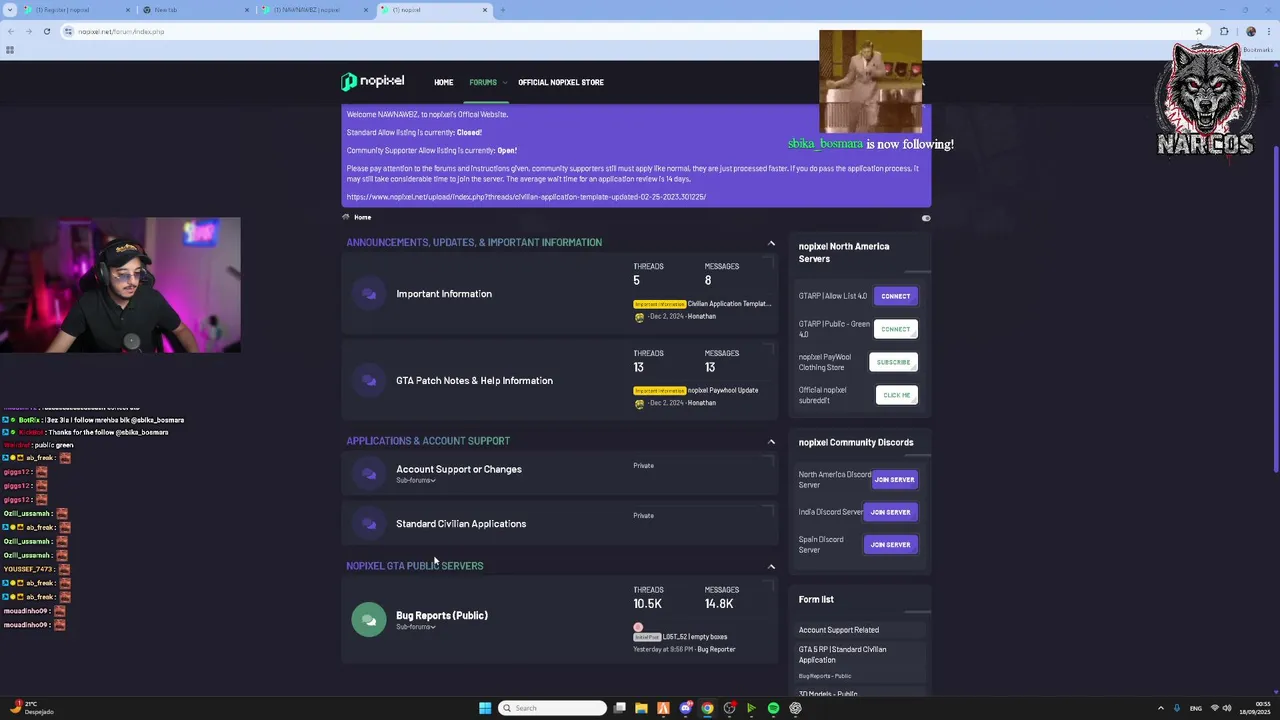
Task: Click SUBSCRIBE for PayWool Clothing Store
Action: (x=894, y=362)
